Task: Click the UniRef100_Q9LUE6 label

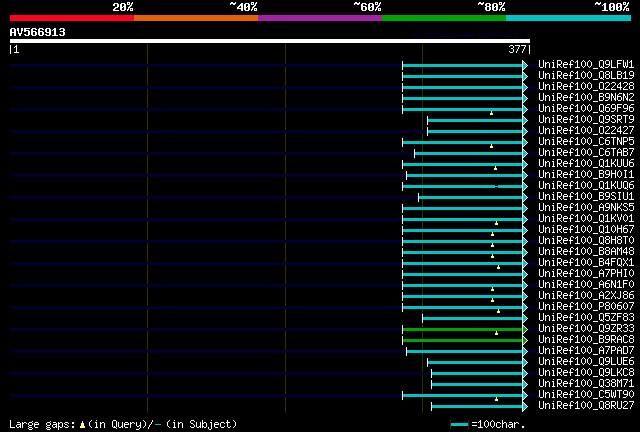Action: point(586,362)
